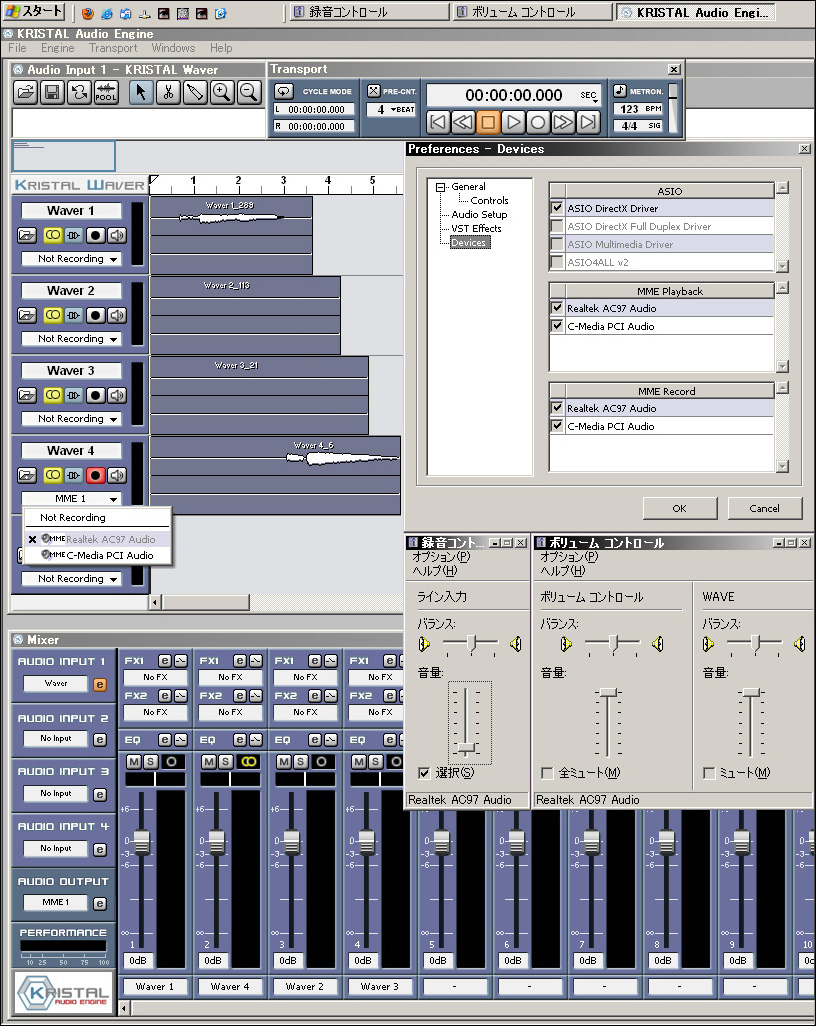Select Audio Setup in Preferences tree
This screenshot has height=1026, width=816.
tap(479, 214)
